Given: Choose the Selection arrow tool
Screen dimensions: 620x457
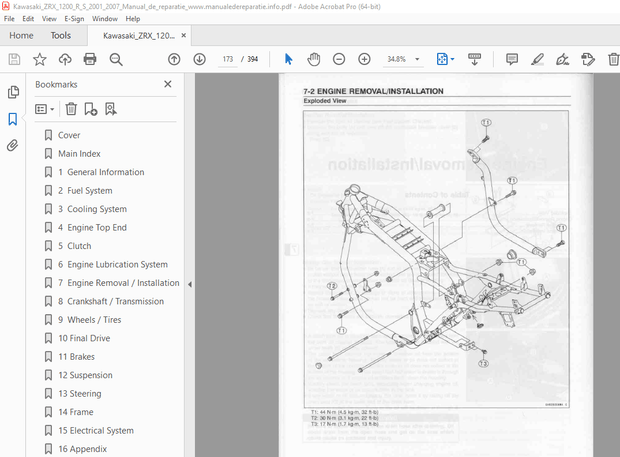Looking at the screenshot, I should (x=288, y=59).
